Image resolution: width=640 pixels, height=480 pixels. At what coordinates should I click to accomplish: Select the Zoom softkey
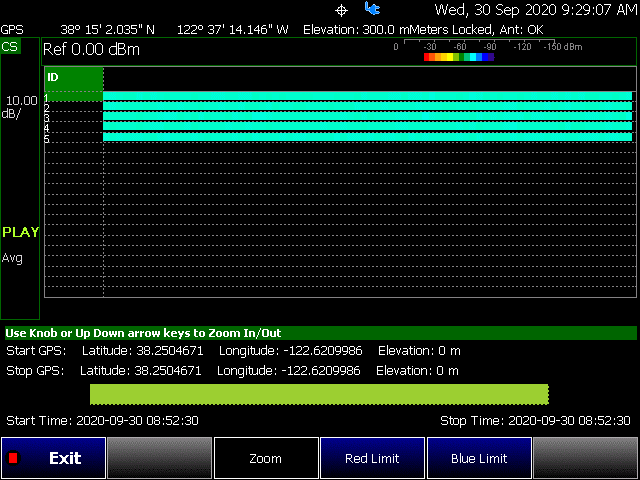(266, 458)
